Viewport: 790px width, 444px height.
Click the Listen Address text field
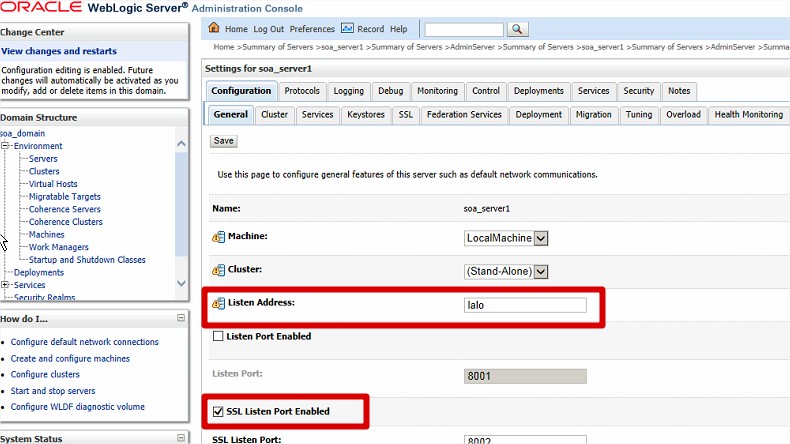[x=525, y=305]
